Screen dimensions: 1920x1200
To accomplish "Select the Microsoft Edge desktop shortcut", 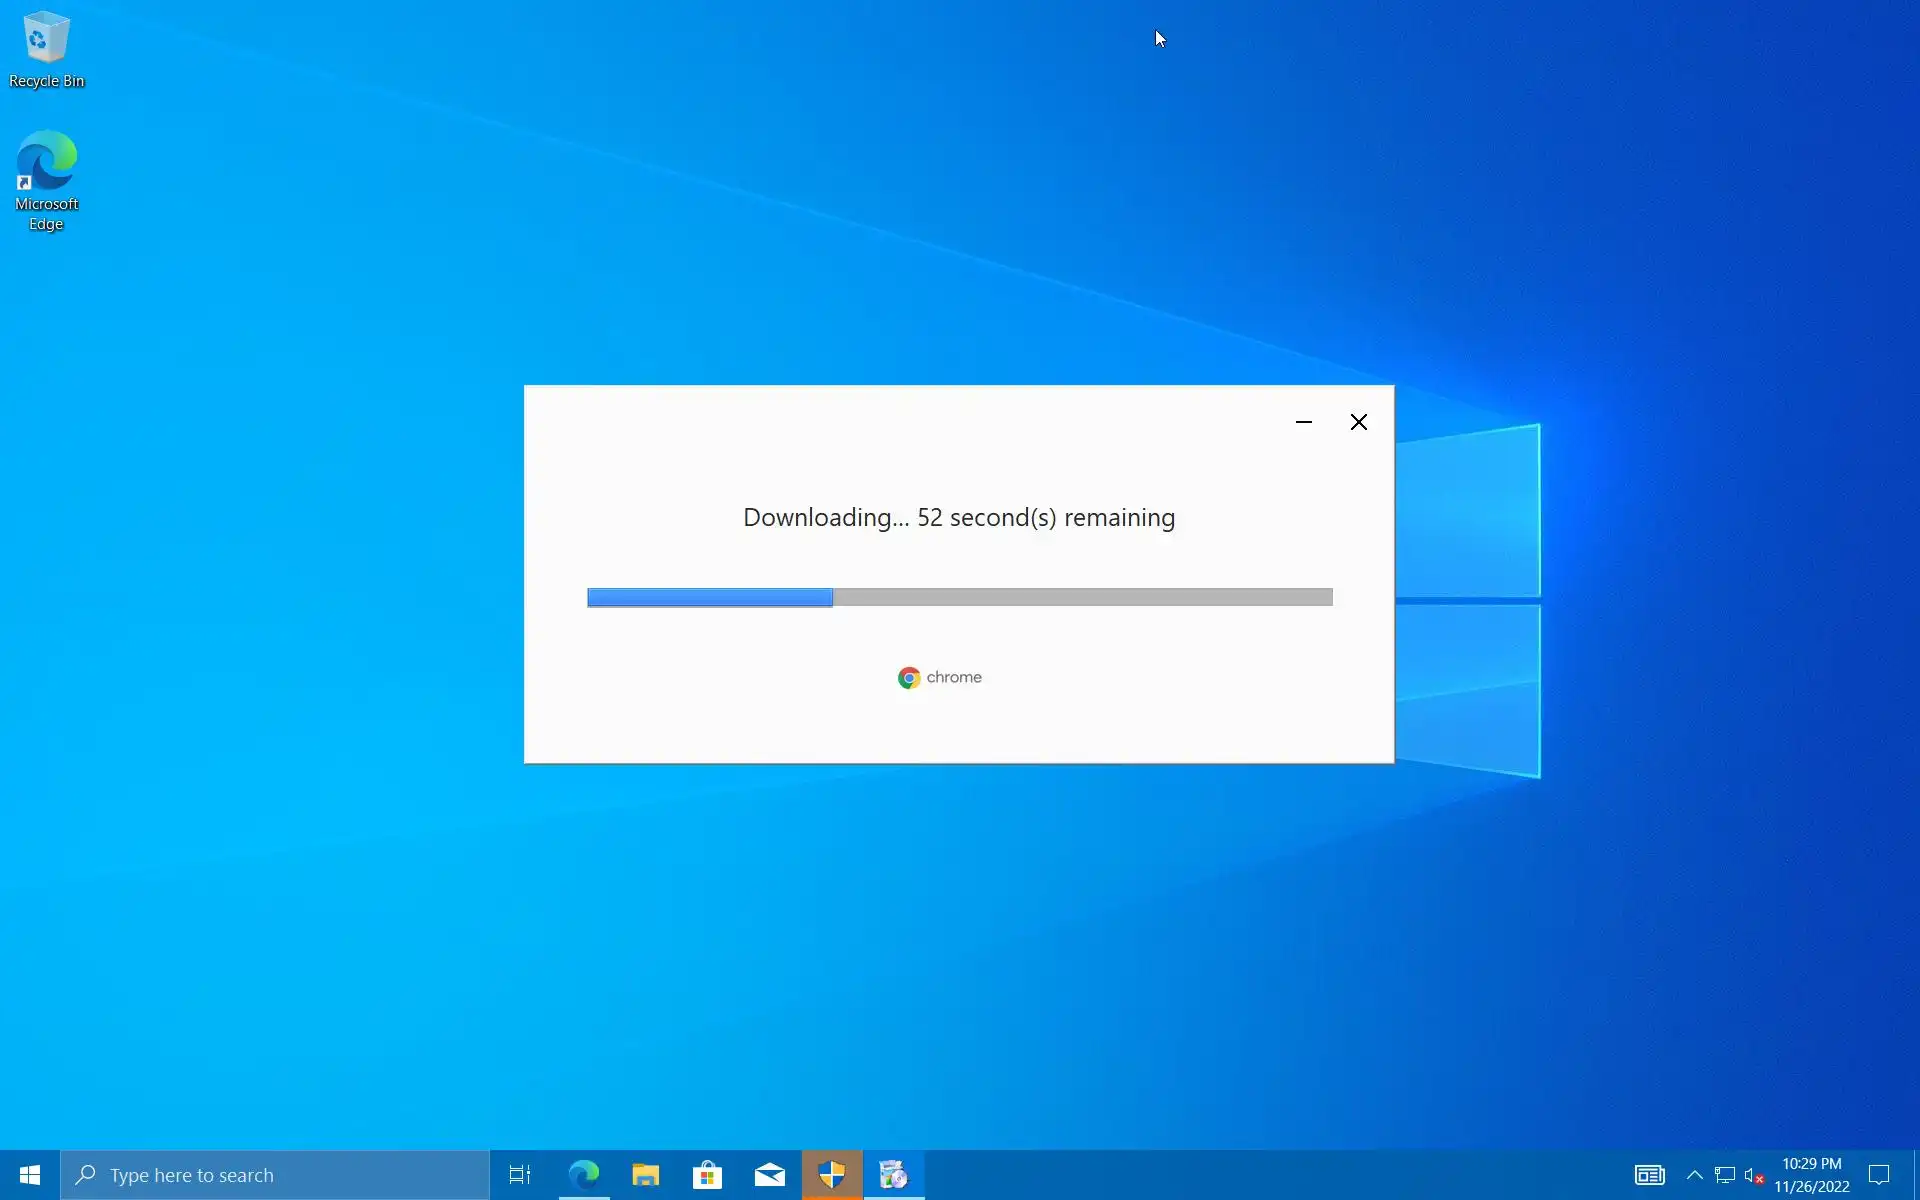I will click(46, 180).
